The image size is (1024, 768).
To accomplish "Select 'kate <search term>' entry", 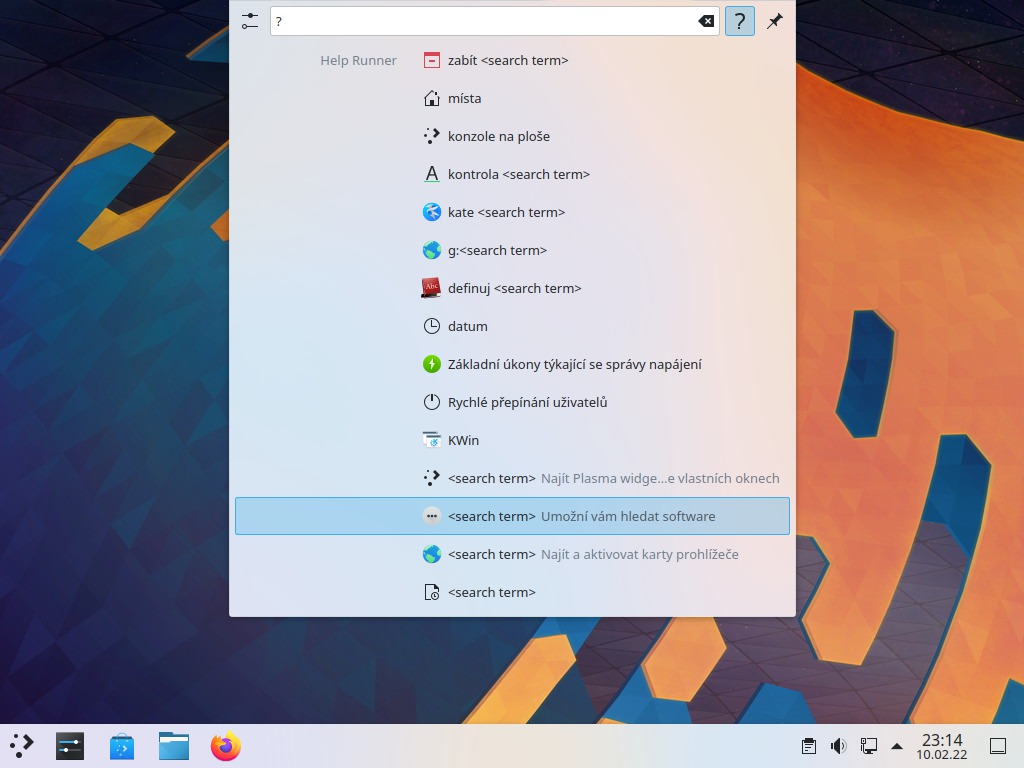I will pyautogui.click(x=506, y=212).
